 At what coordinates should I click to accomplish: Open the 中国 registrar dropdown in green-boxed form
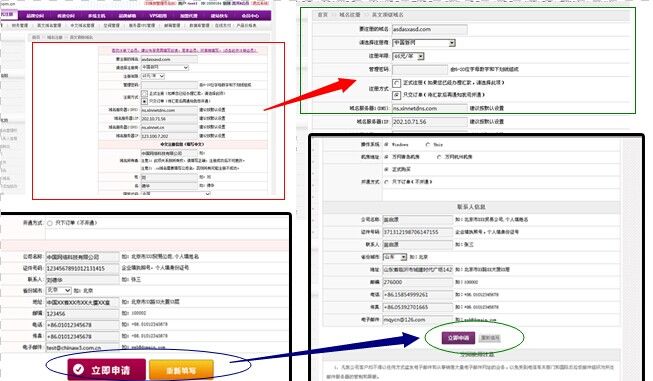[x=424, y=43]
